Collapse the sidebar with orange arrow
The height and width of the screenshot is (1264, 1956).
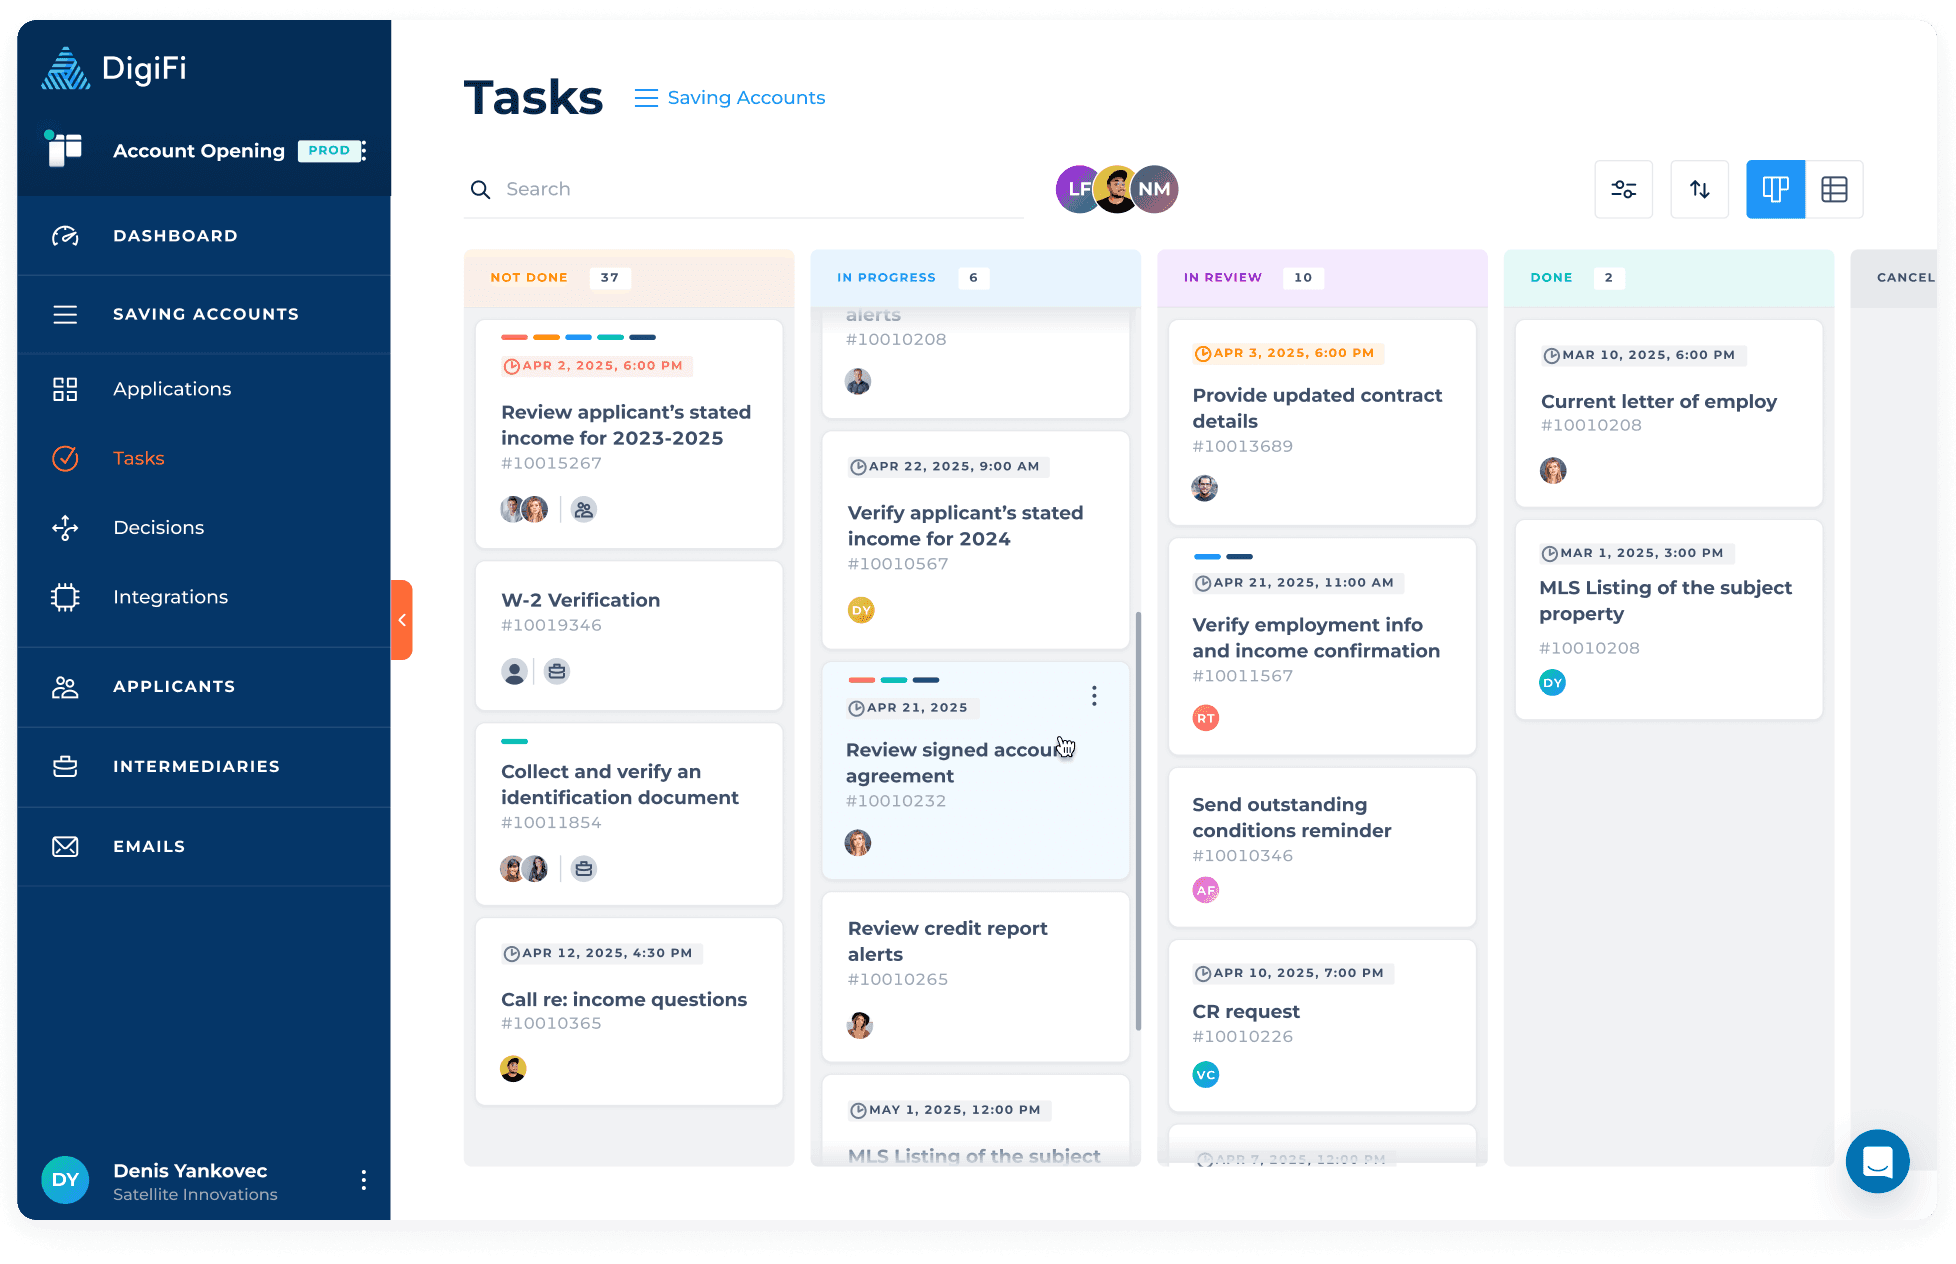[402, 620]
